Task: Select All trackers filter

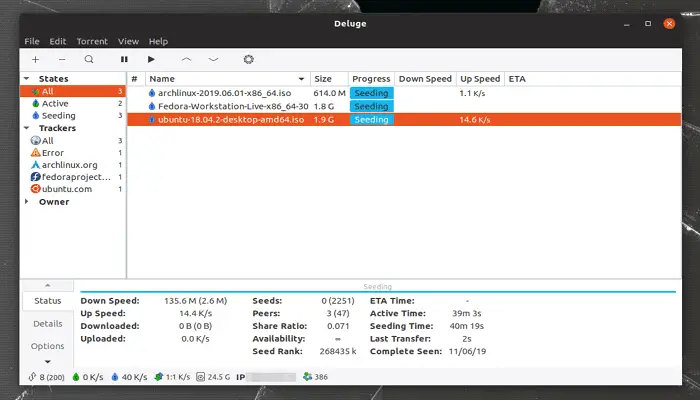Action: pyautogui.click(x=73, y=141)
